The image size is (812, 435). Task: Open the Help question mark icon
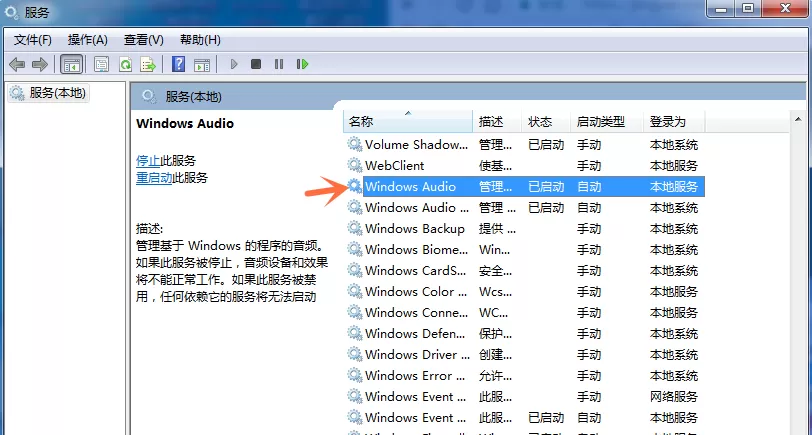point(179,64)
